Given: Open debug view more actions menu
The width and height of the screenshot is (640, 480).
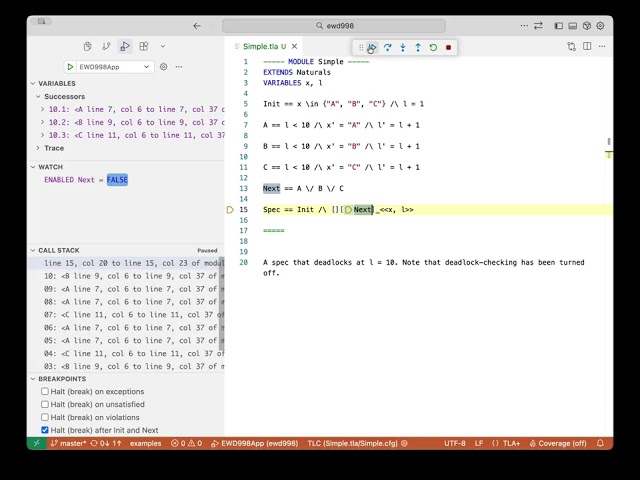Looking at the screenshot, I should pyautogui.click(x=179, y=67).
